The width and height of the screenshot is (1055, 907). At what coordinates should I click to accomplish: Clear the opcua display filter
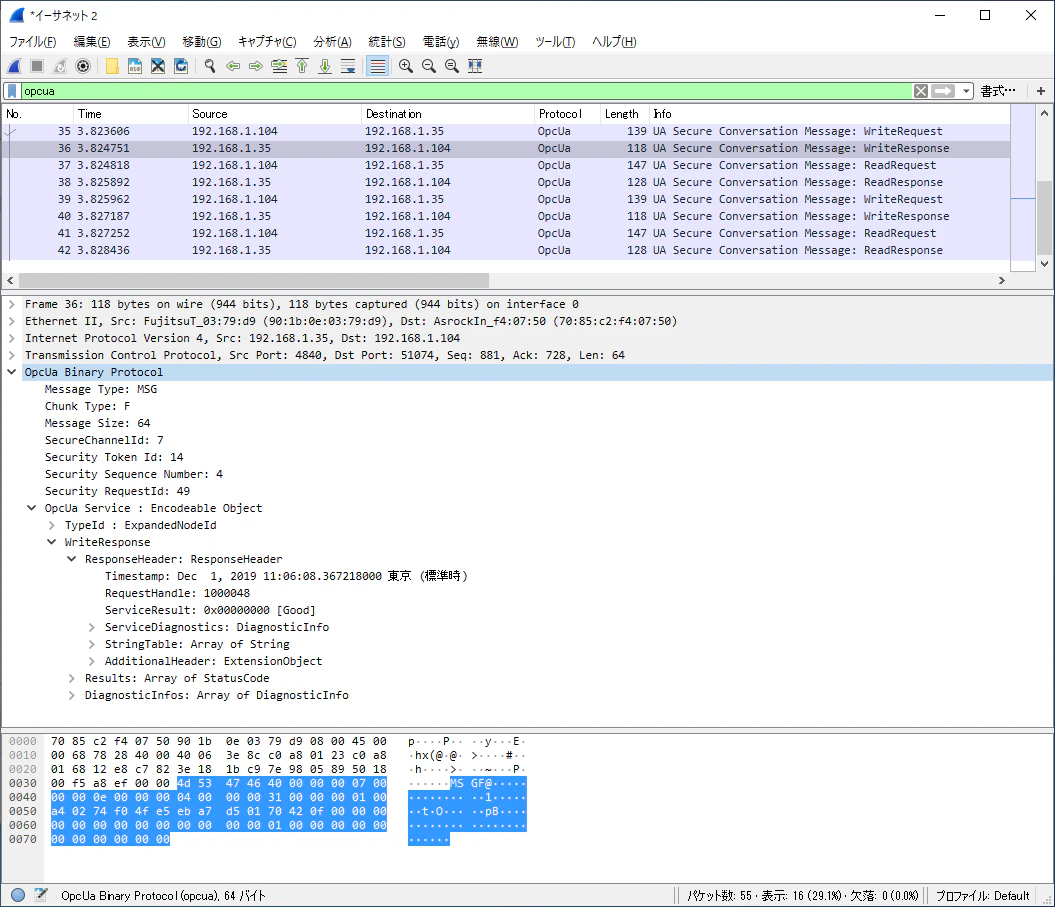(x=920, y=91)
